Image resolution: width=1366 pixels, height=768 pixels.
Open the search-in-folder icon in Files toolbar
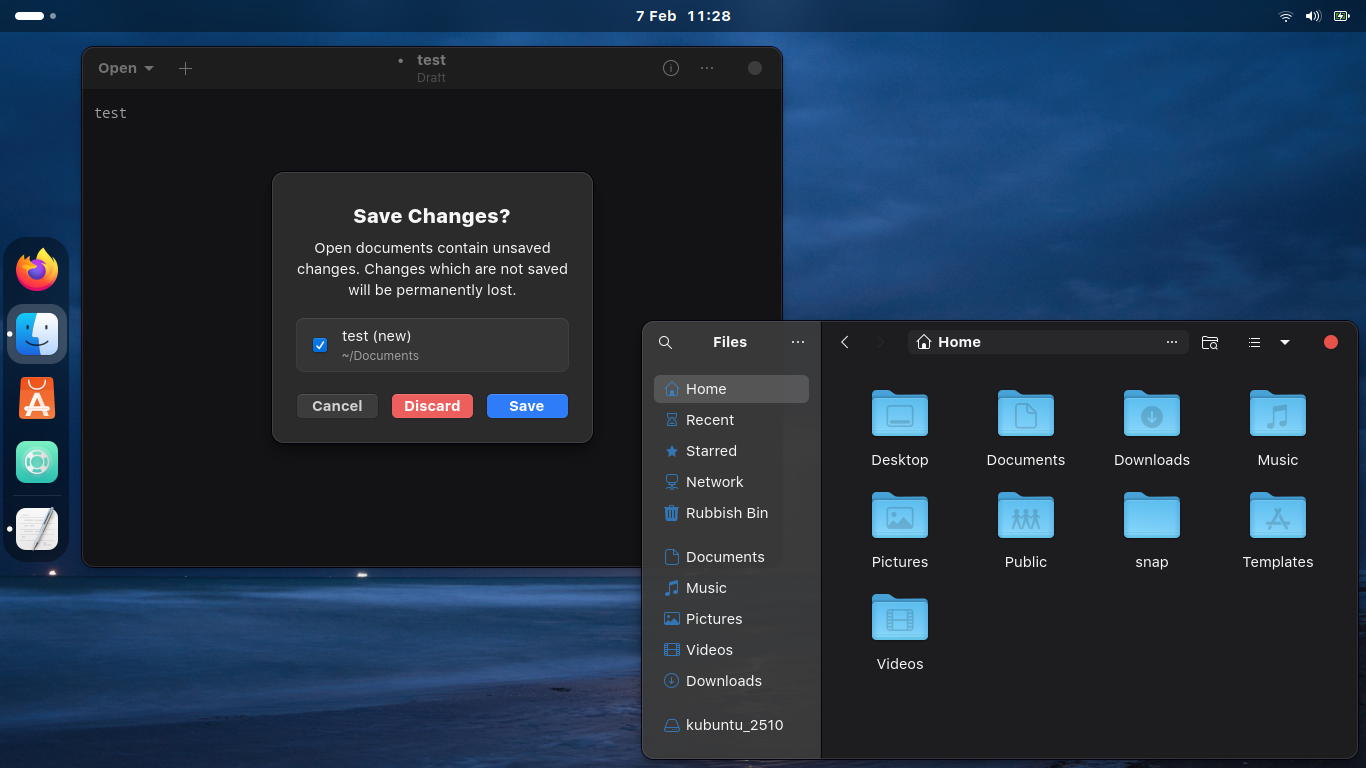coord(1210,342)
